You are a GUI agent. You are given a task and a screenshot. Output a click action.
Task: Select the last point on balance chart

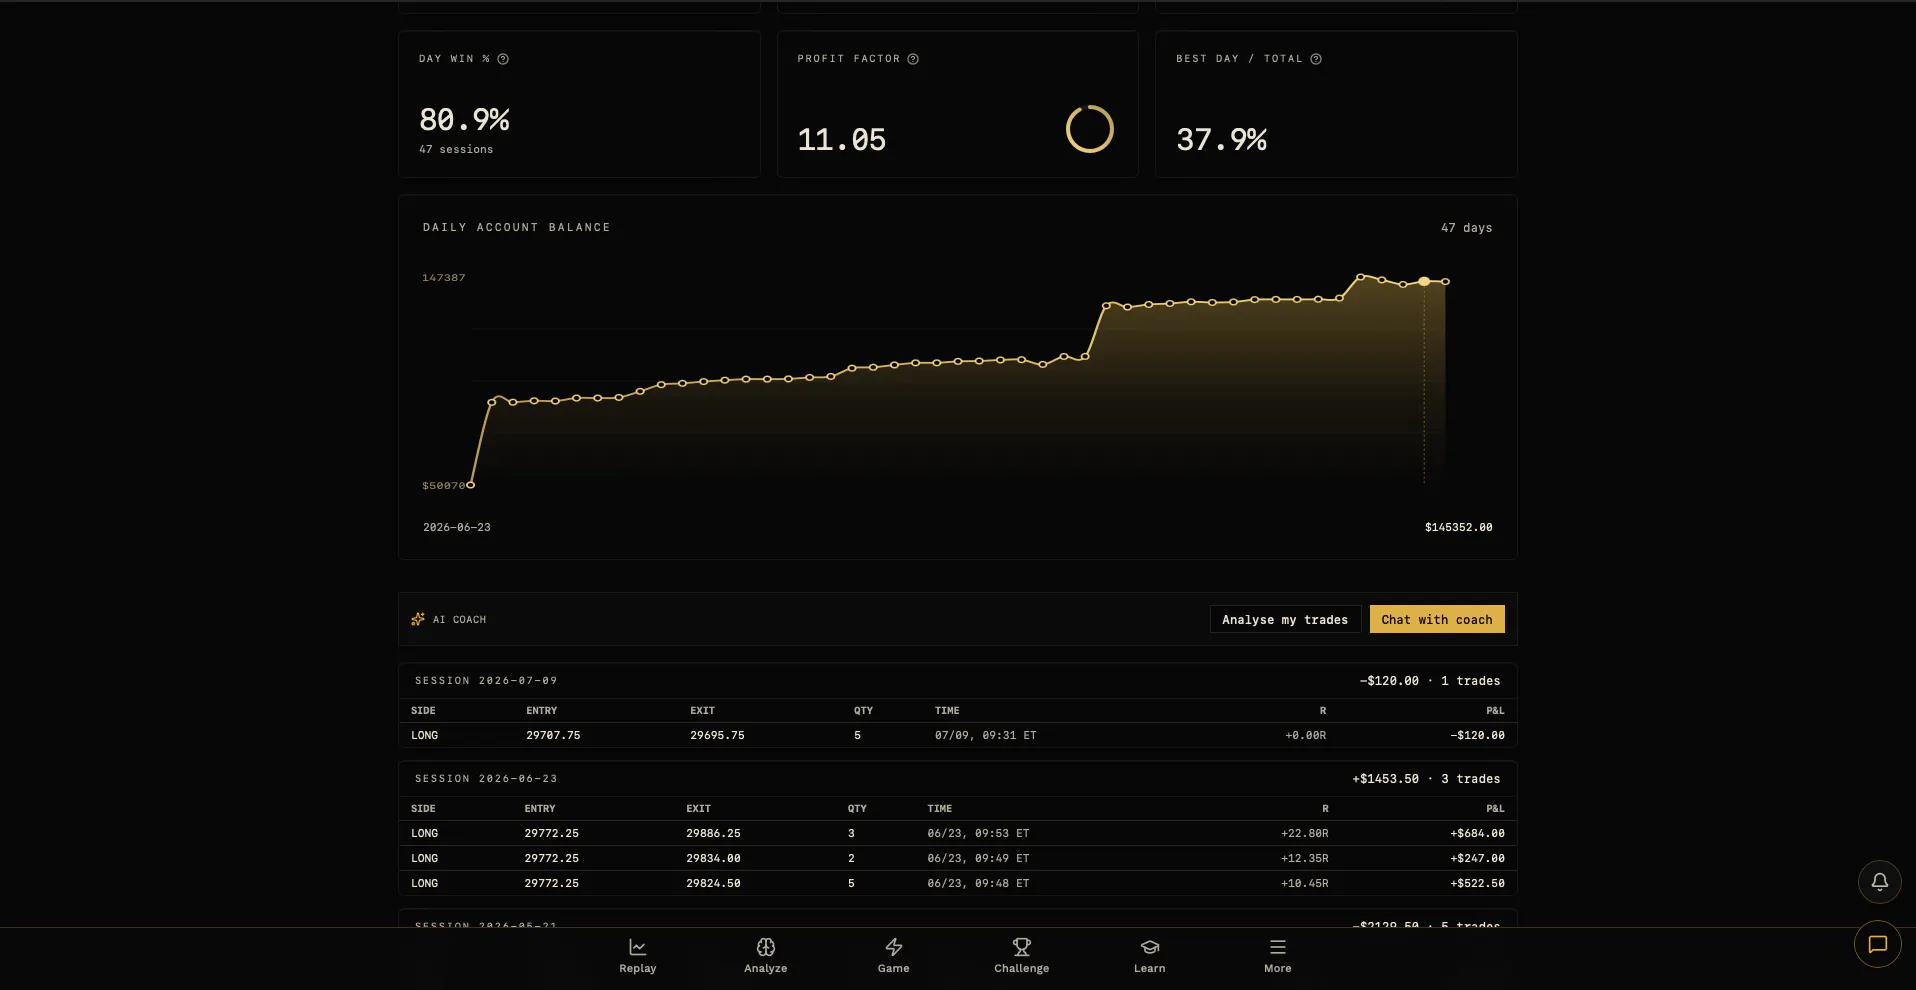[x=1445, y=282]
